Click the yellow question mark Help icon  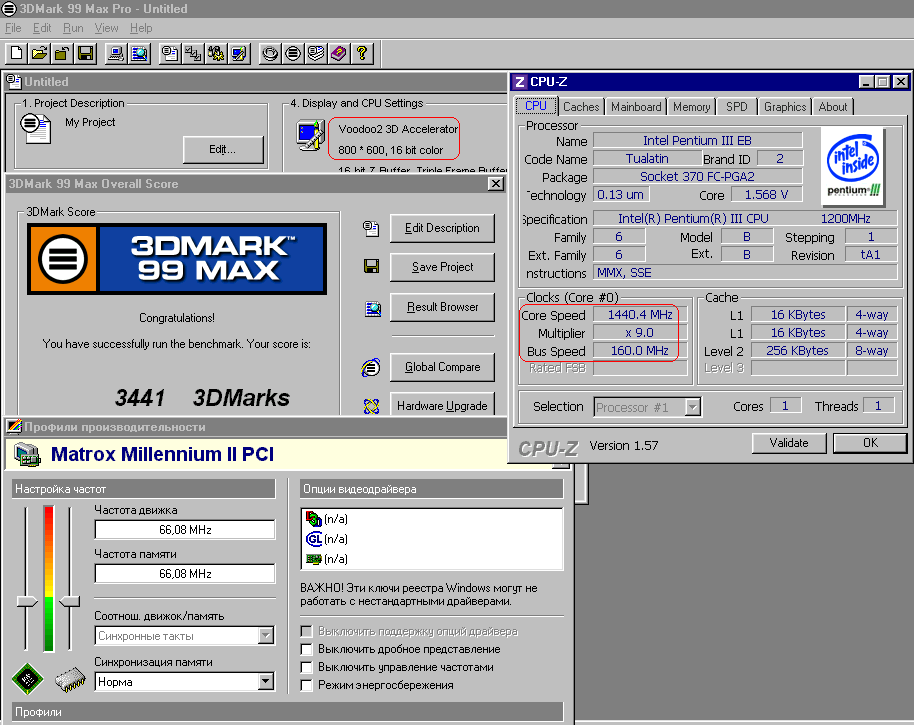(x=362, y=54)
